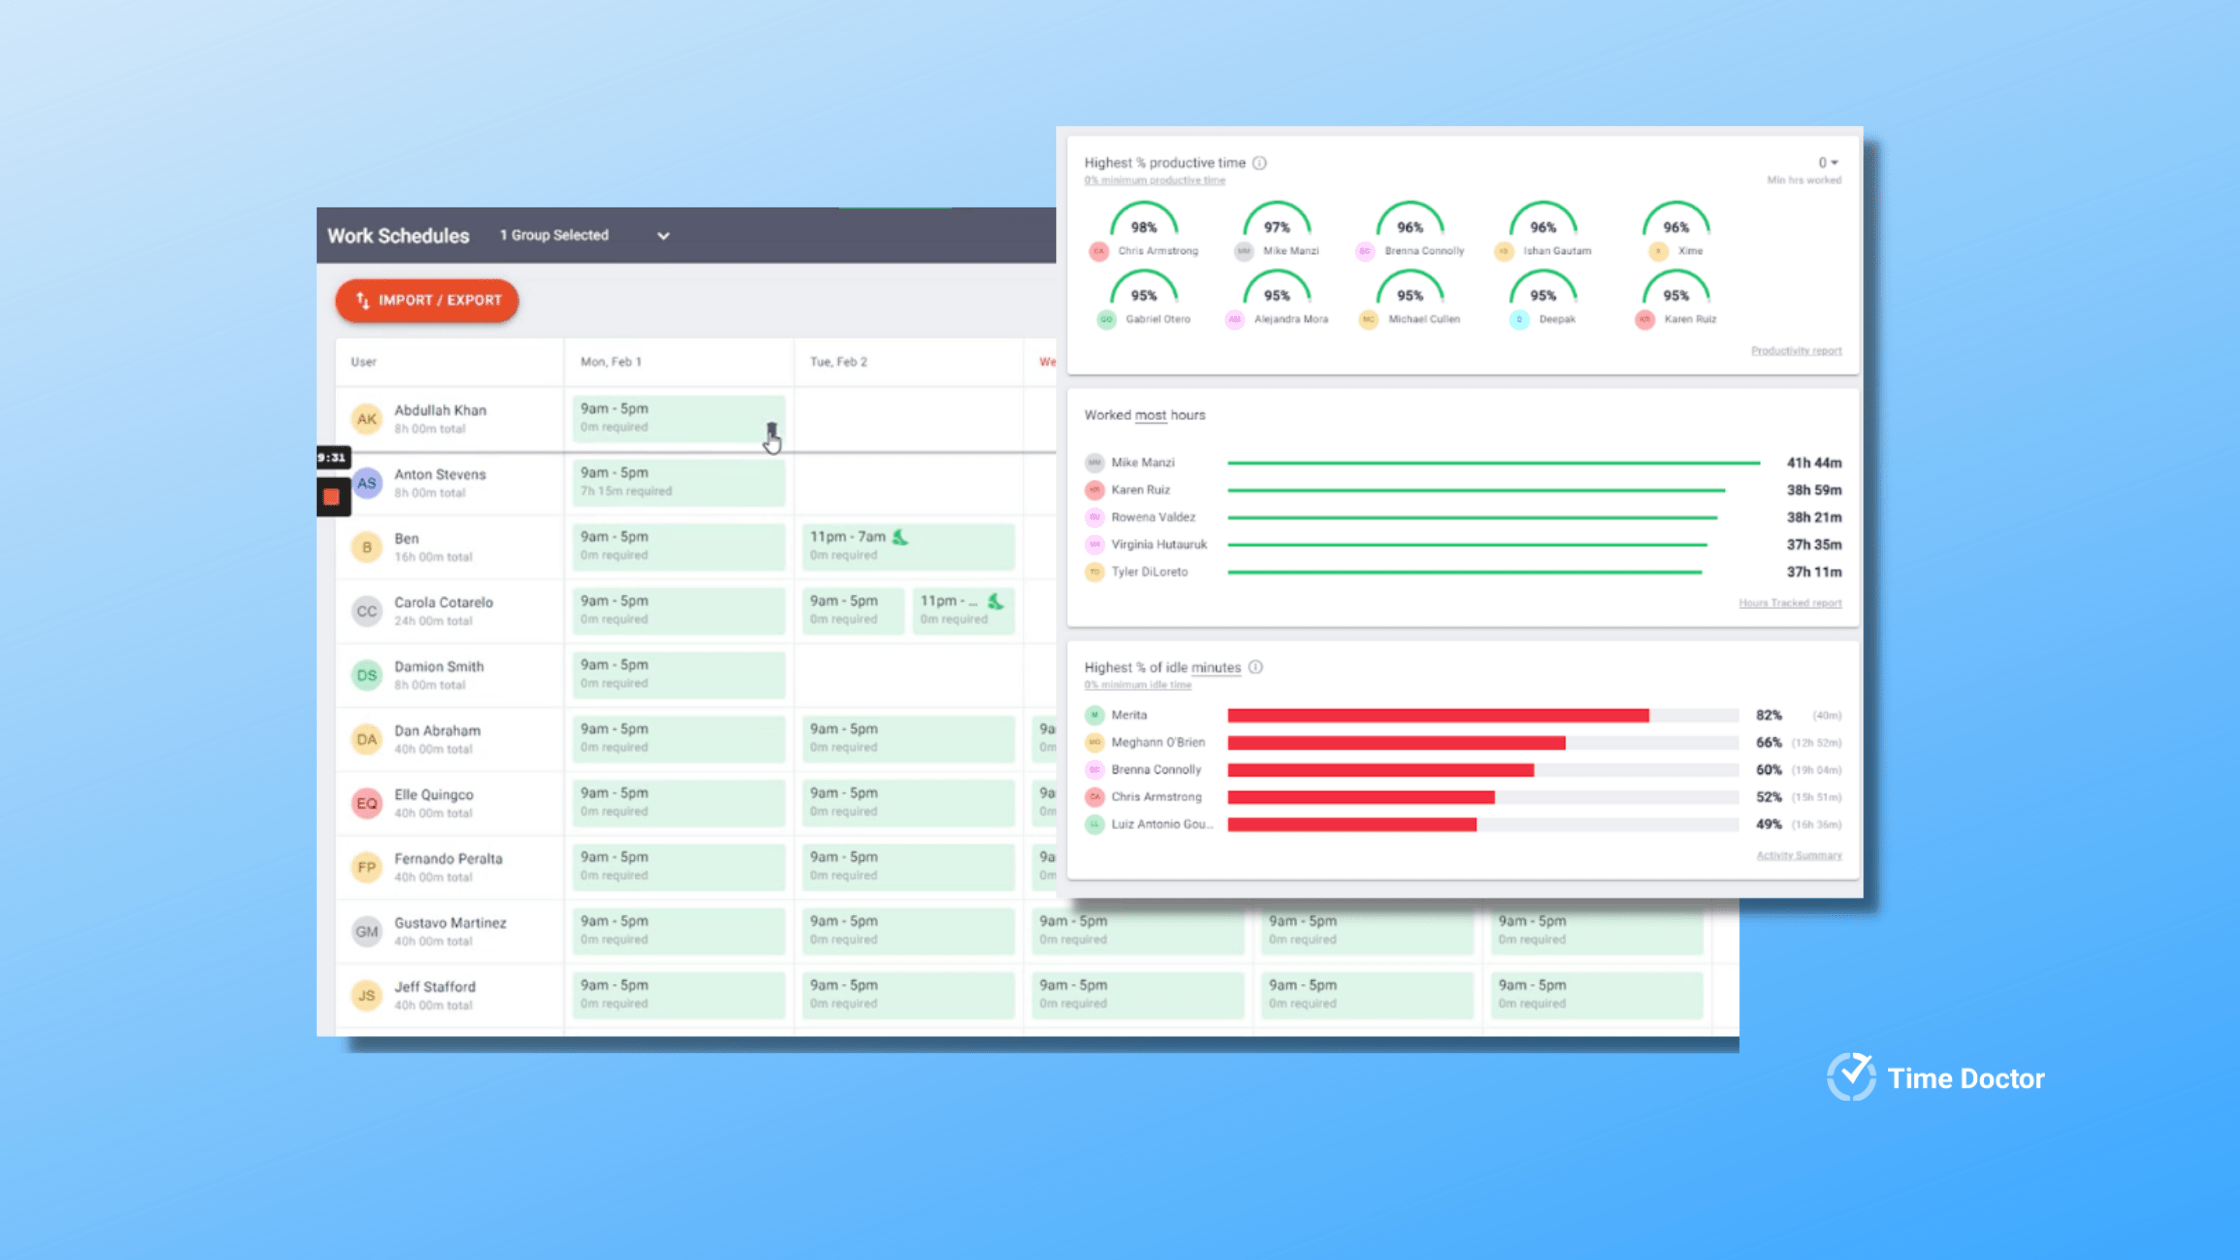
Task: Select Anton Stevens' 9am-5pm schedule cell
Action: point(678,482)
